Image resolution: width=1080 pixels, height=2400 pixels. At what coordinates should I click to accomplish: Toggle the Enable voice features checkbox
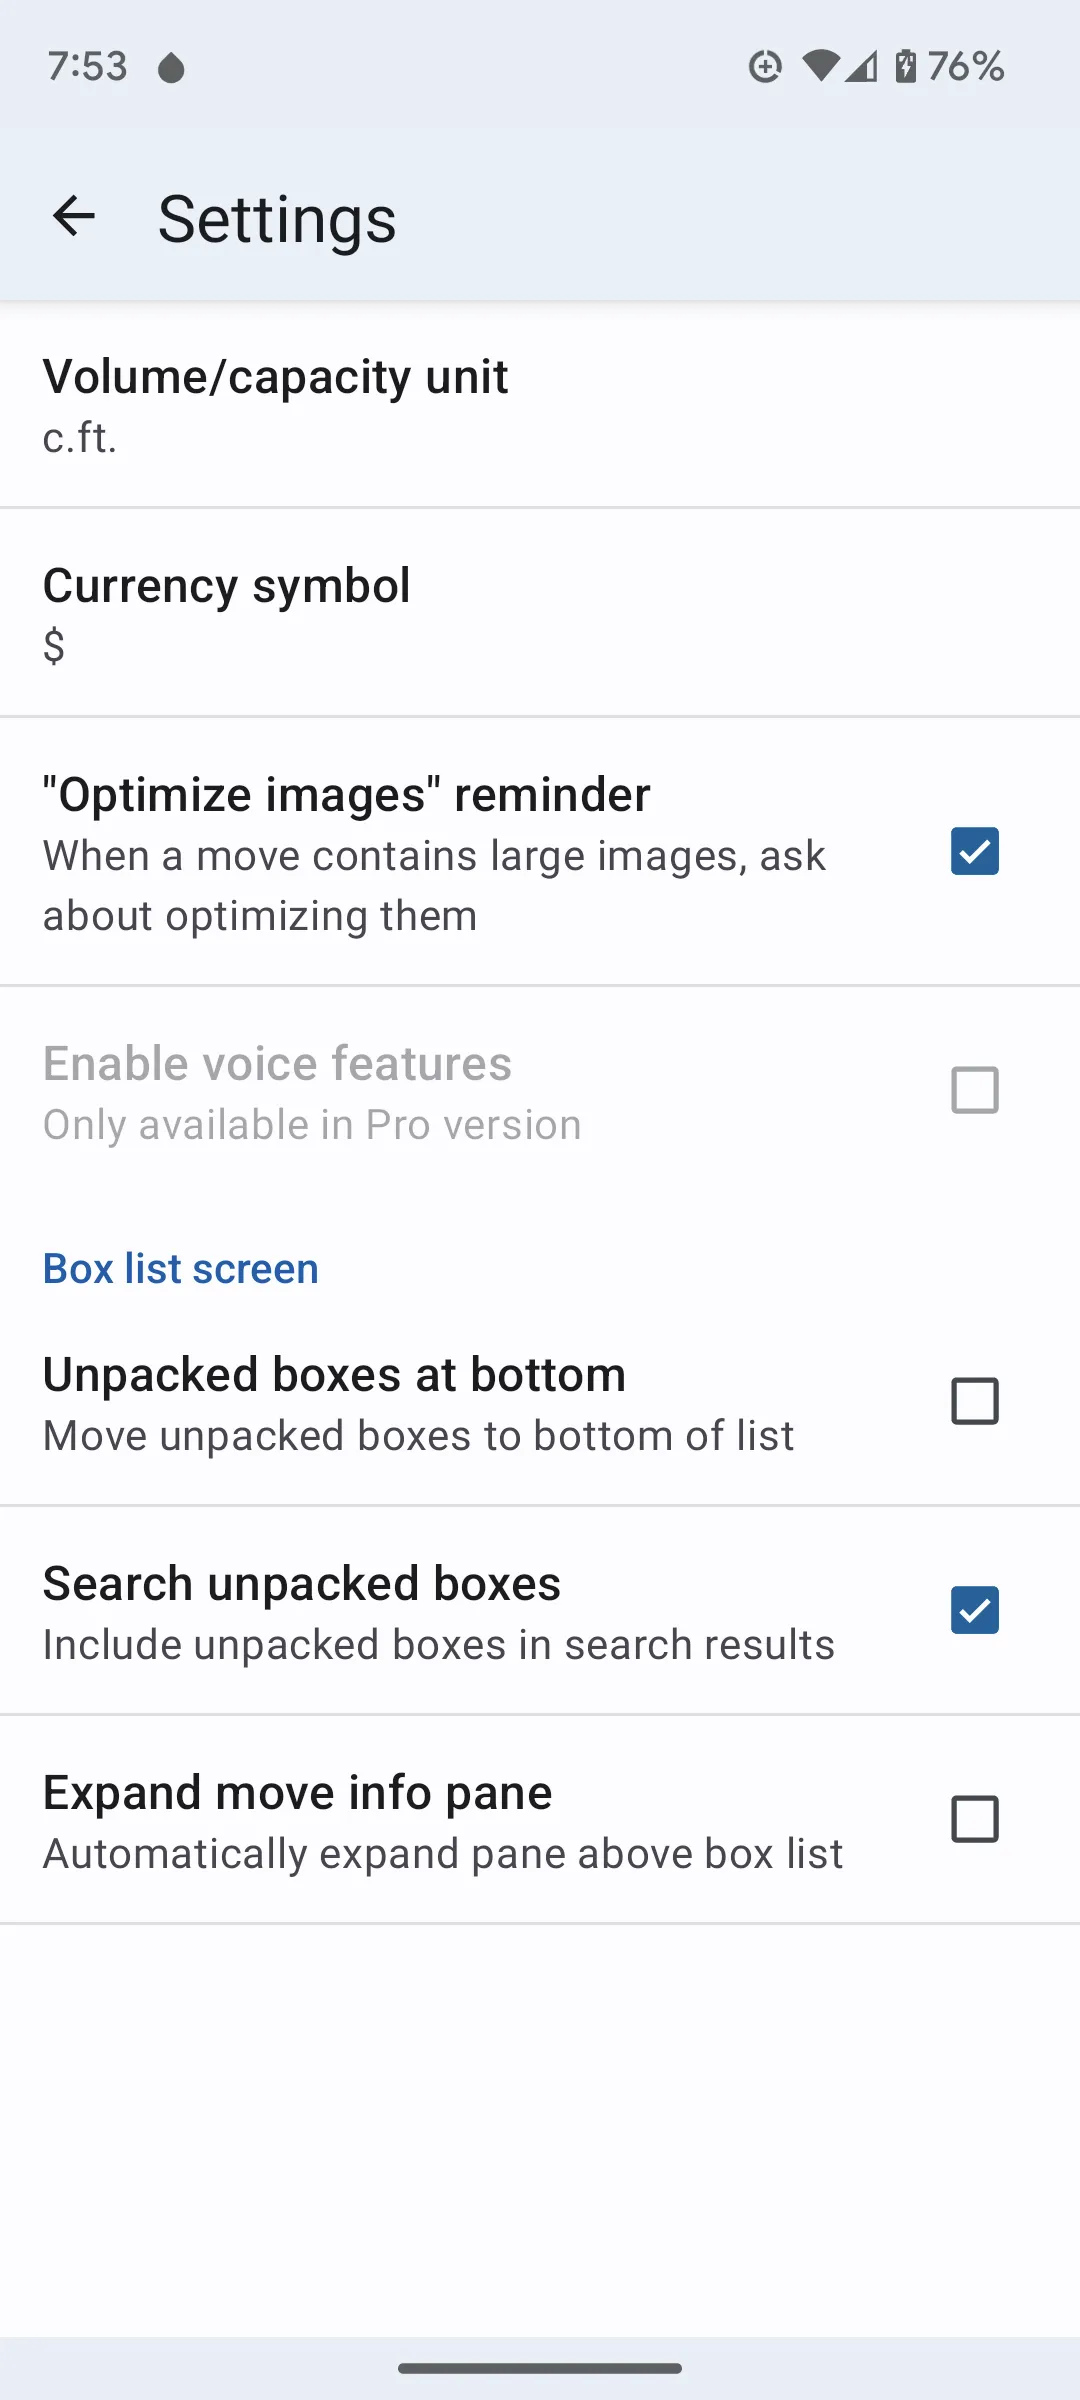(973, 1090)
